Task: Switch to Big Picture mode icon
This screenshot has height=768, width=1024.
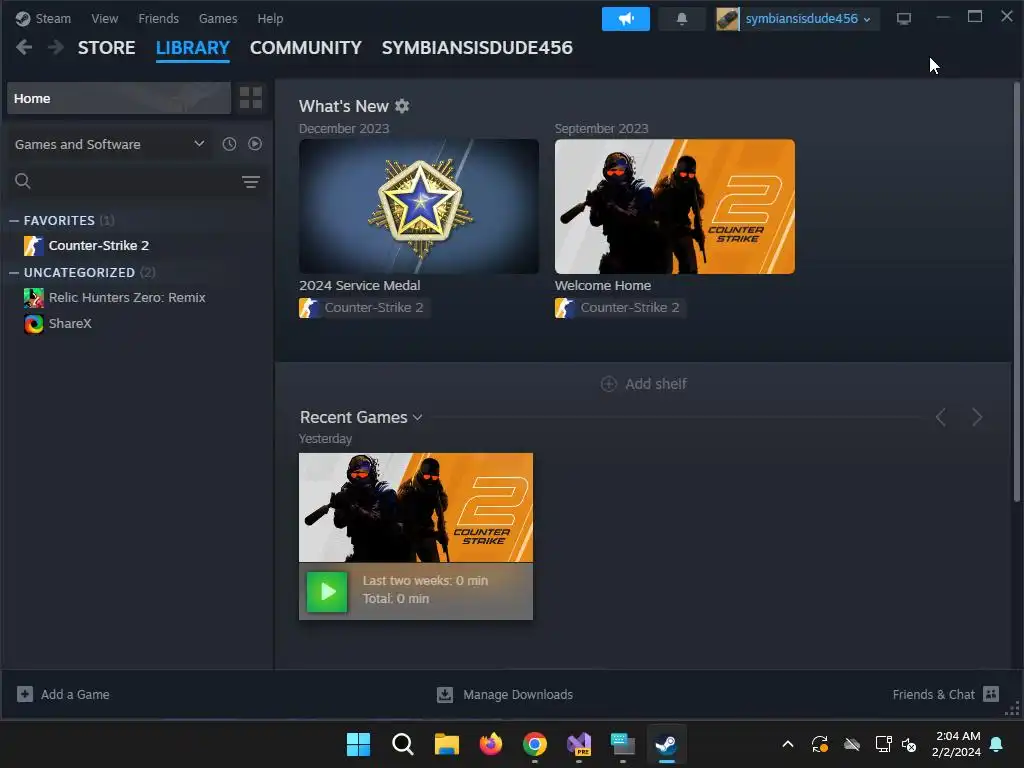Action: [x=903, y=19]
